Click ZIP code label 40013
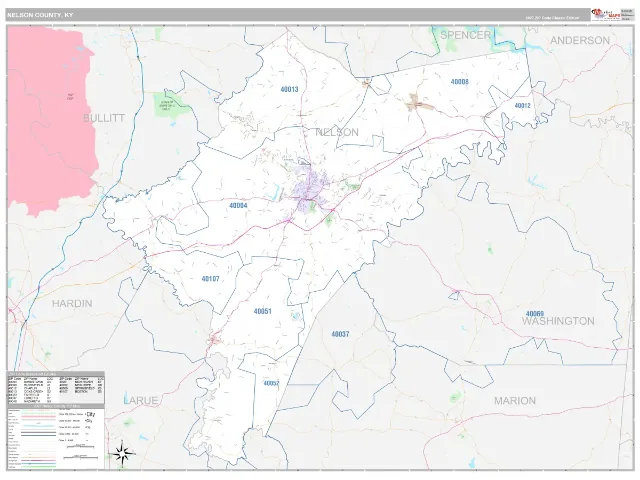The width and height of the screenshot is (640, 480). [x=289, y=89]
